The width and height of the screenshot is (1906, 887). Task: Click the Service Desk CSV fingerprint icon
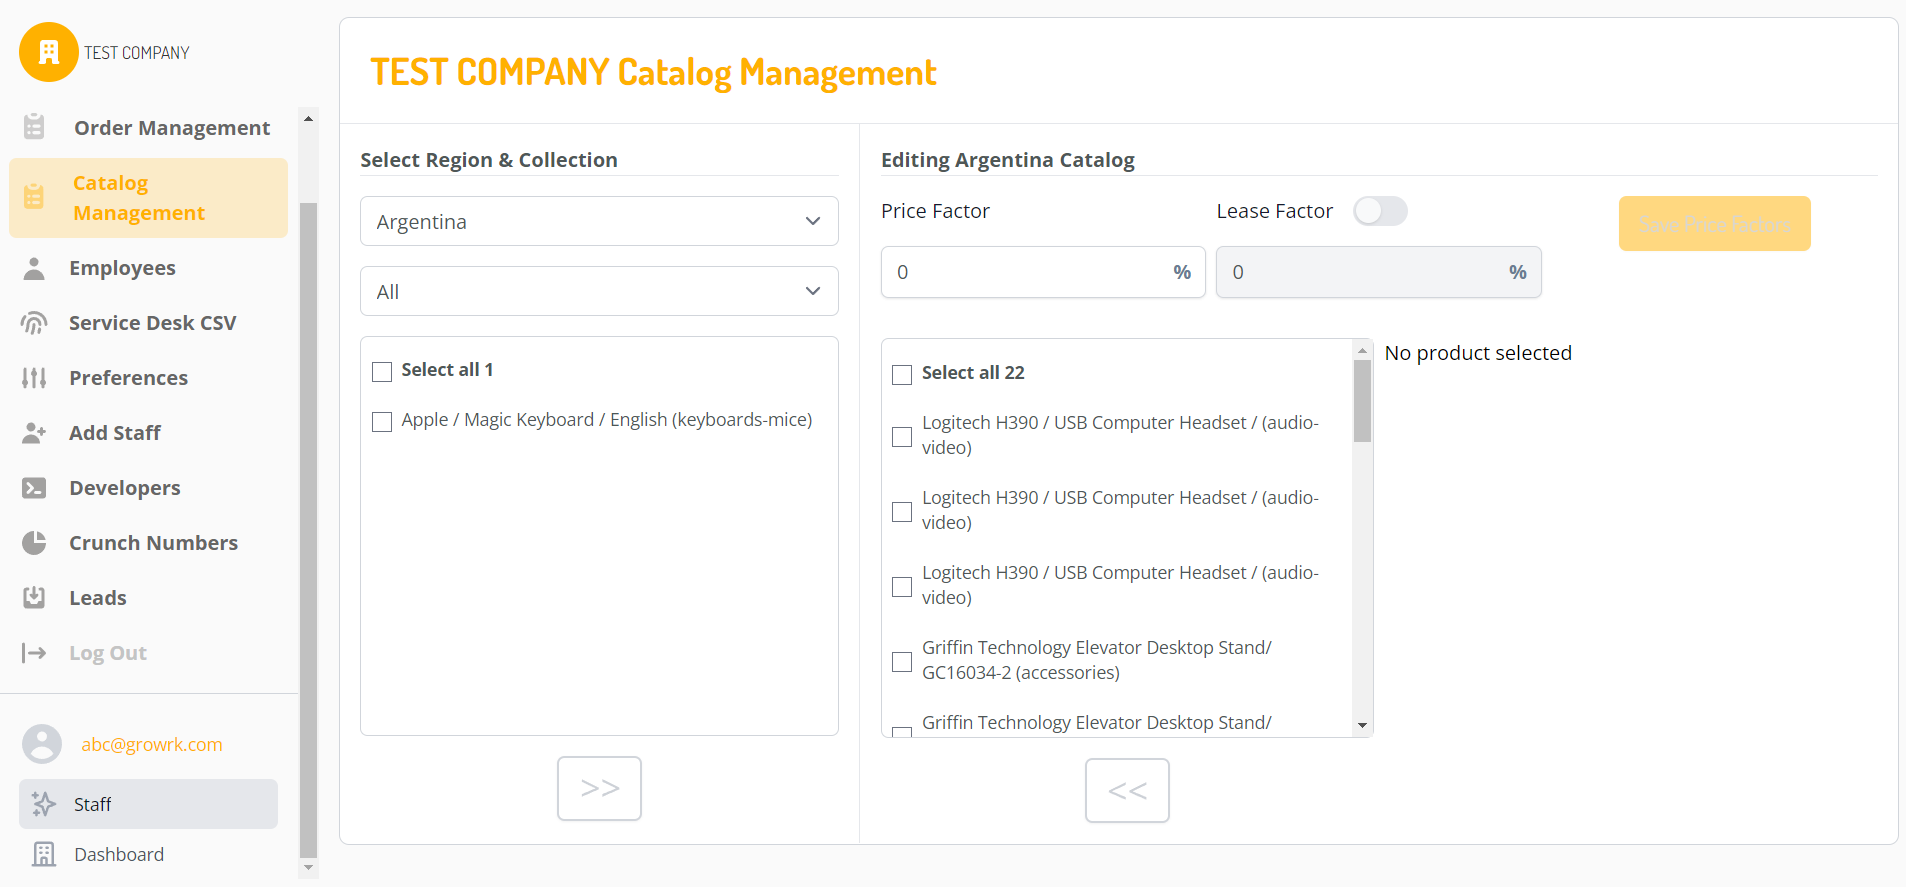click(x=34, y=323)
